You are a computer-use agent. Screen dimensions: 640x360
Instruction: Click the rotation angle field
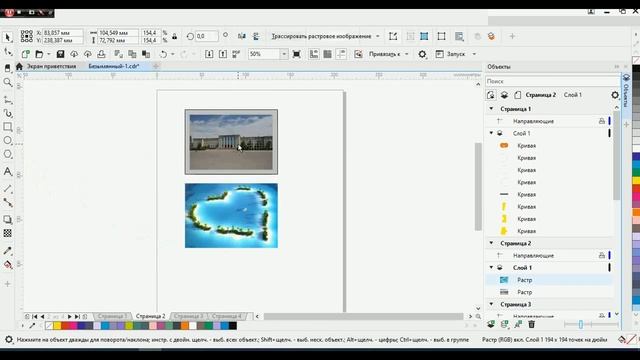206,36
